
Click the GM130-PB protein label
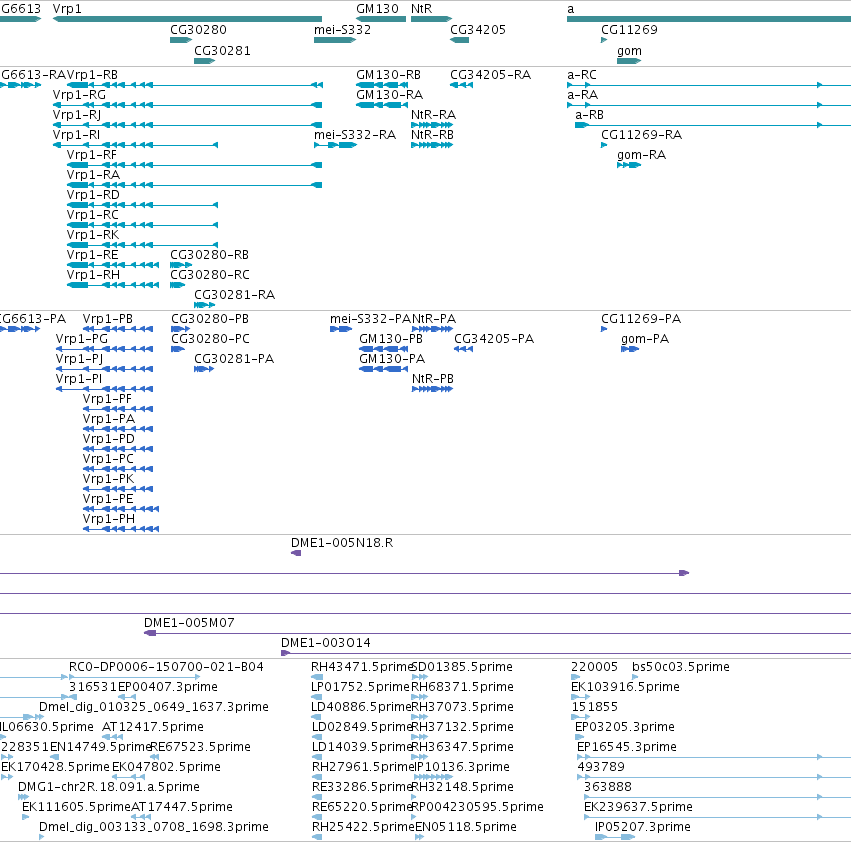tap(391, 339)
